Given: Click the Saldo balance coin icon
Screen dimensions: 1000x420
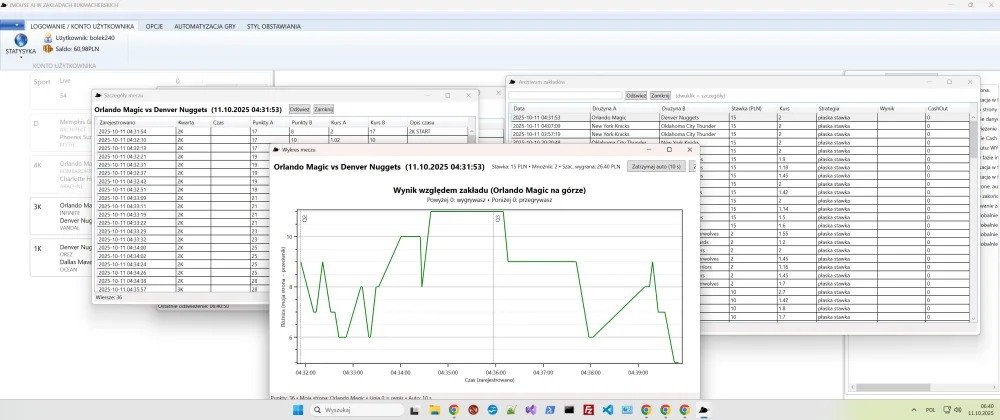Looking at the screenshot, I should (x=49, y=48).
